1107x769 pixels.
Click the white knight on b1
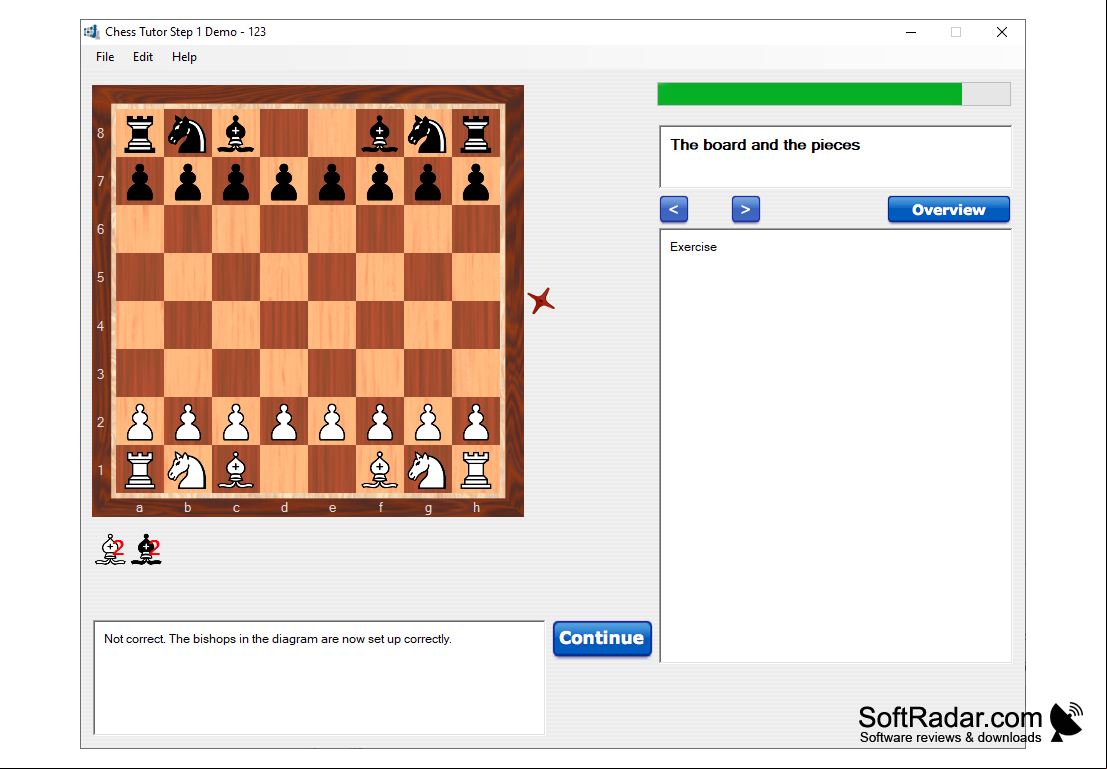click(x=188, y=470)
